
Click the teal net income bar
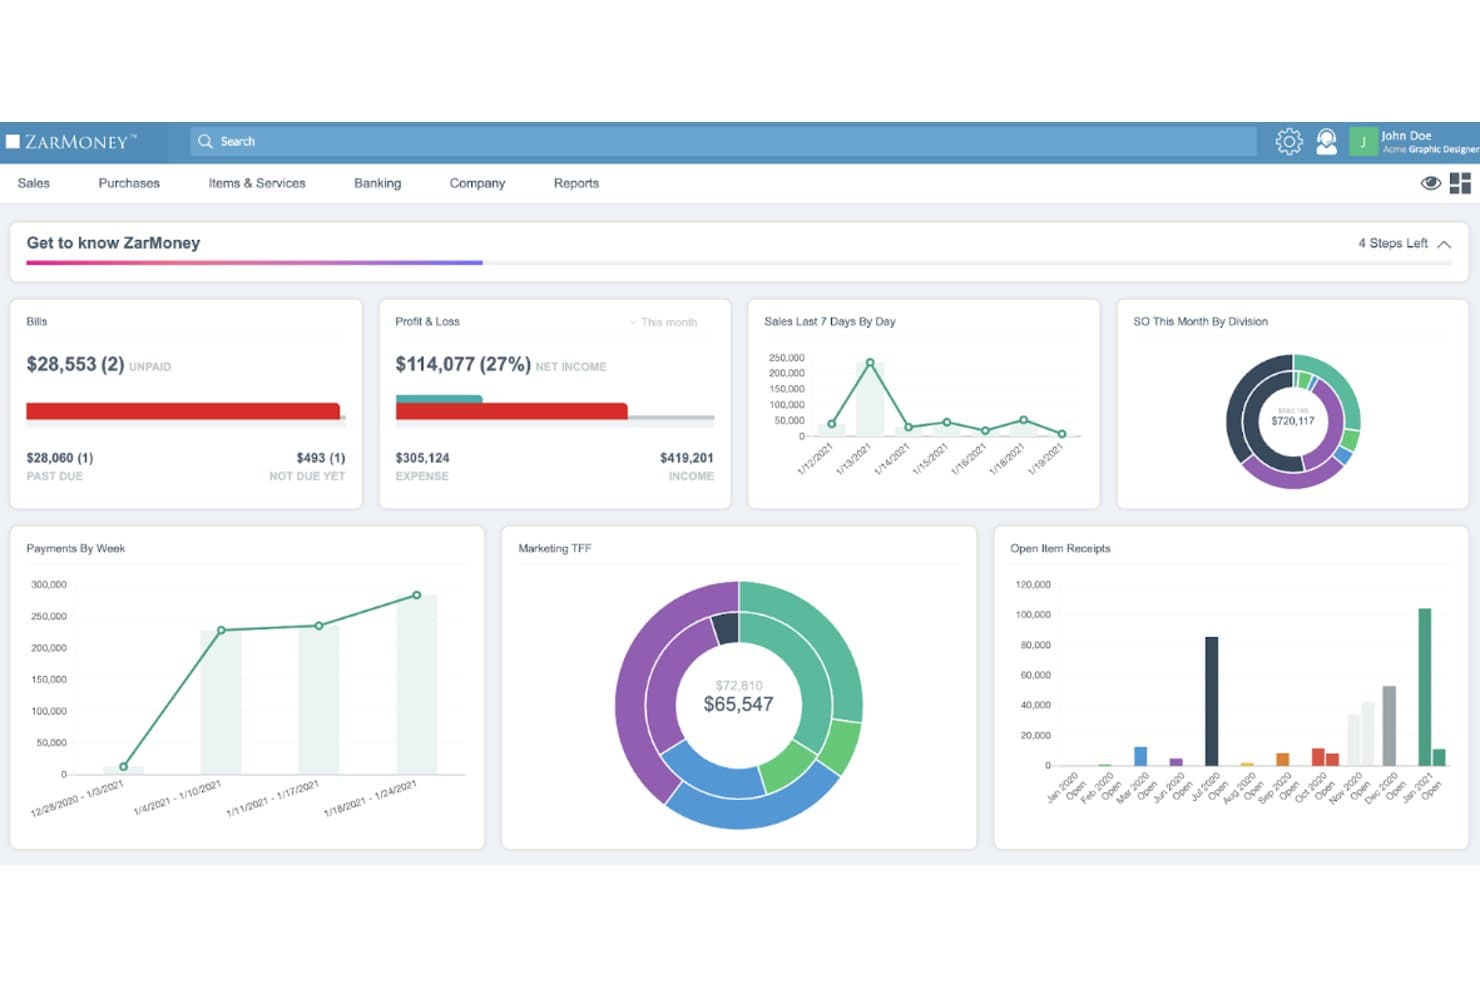(x=439, y=399)
